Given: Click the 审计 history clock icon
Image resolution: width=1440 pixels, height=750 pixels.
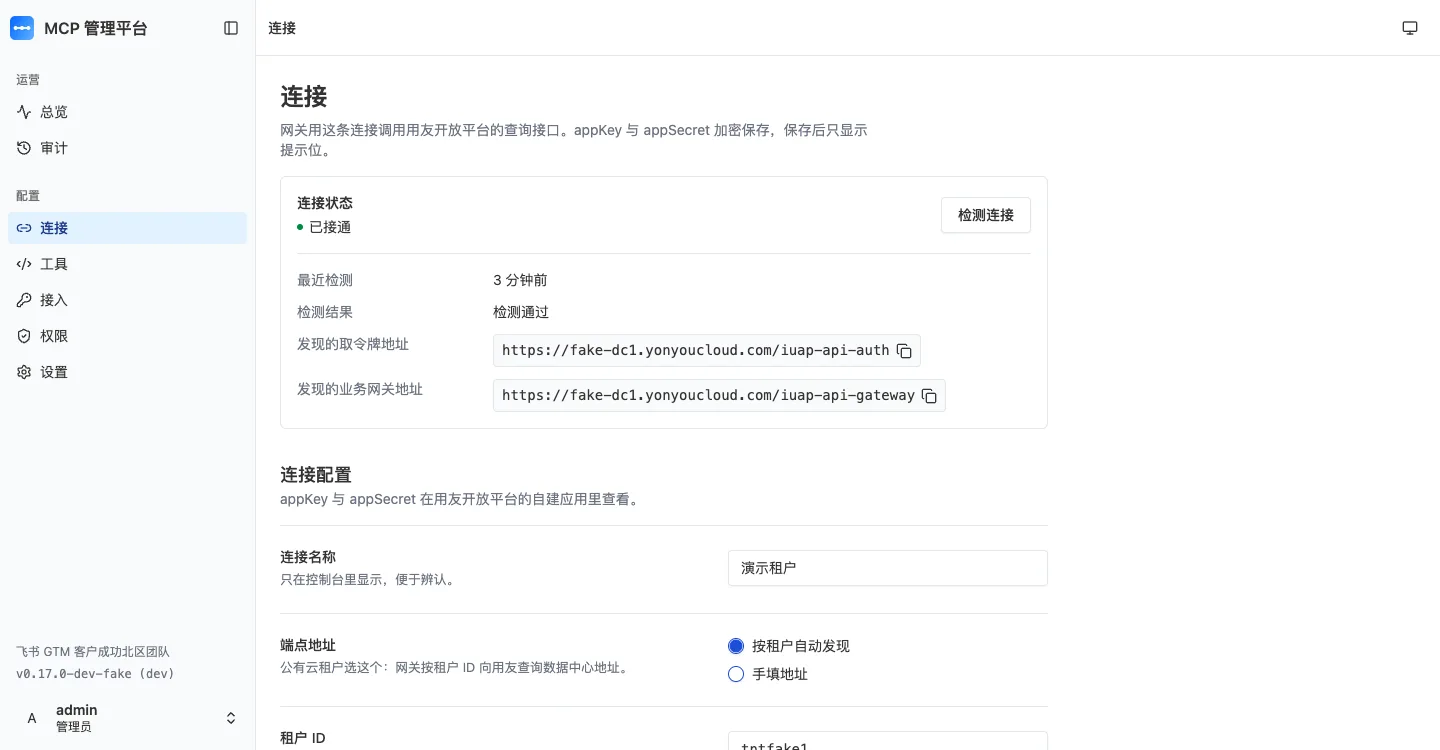Looking at the screenshot, I should coord(24,148).
